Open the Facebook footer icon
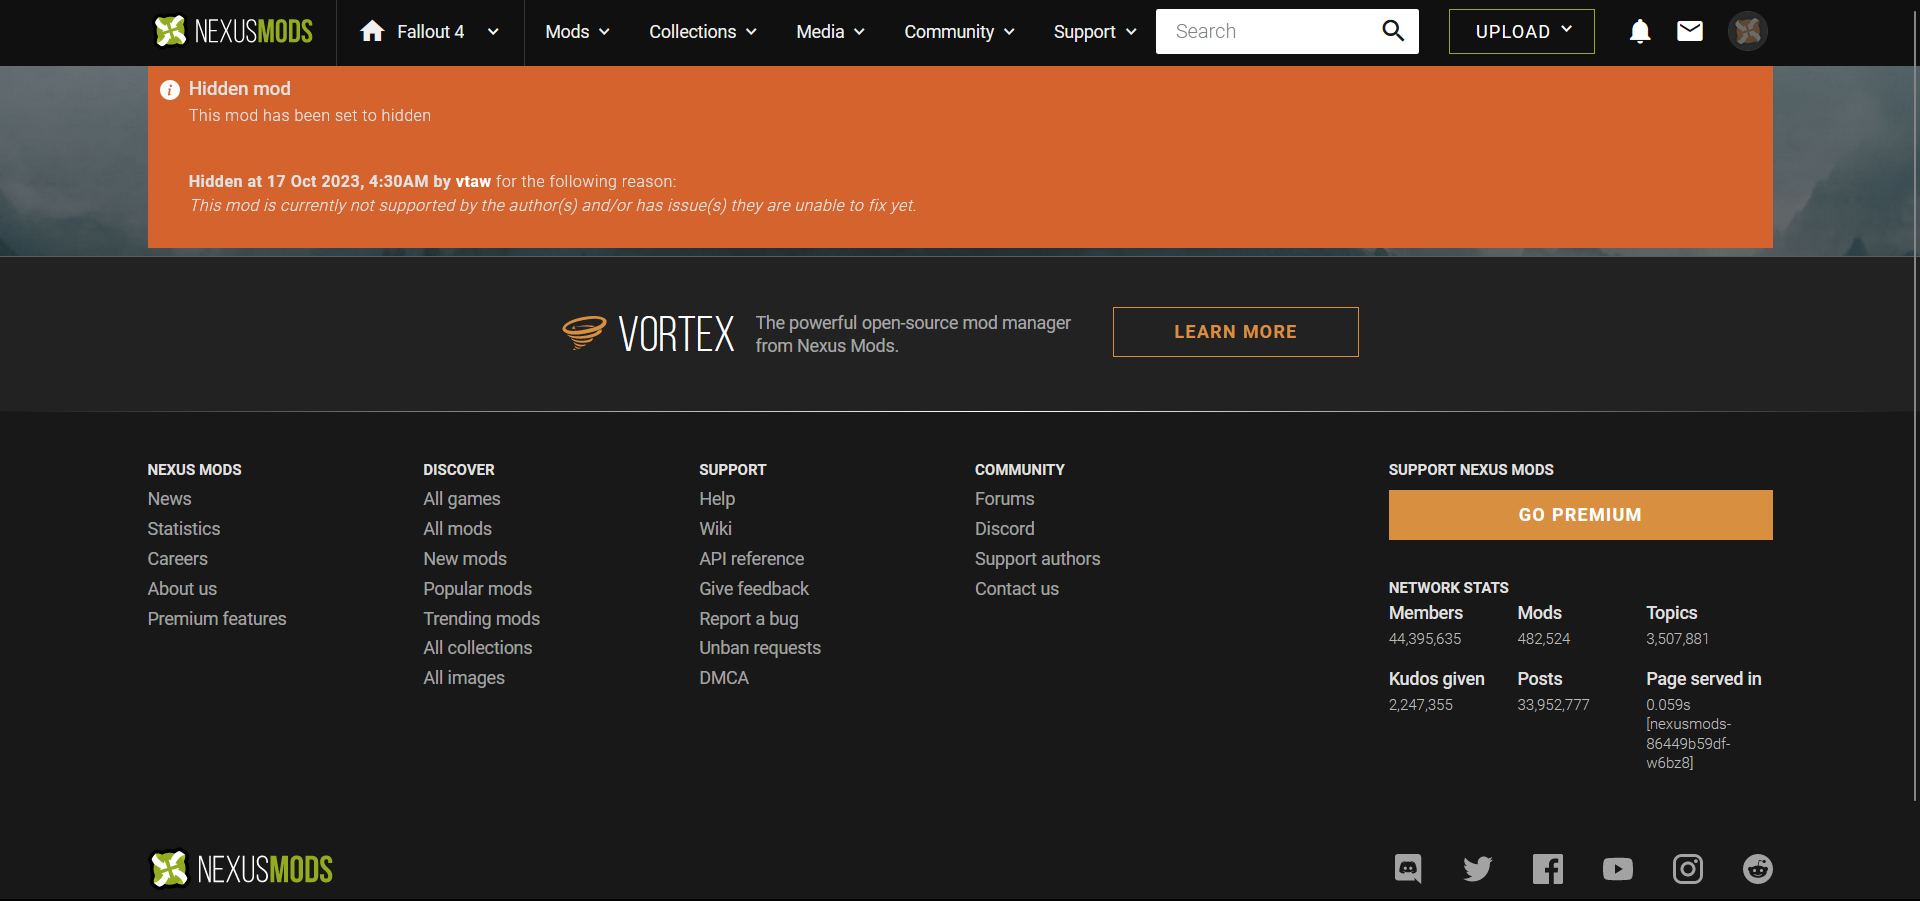The image size is (1920, 901). tap(1548, 868)
